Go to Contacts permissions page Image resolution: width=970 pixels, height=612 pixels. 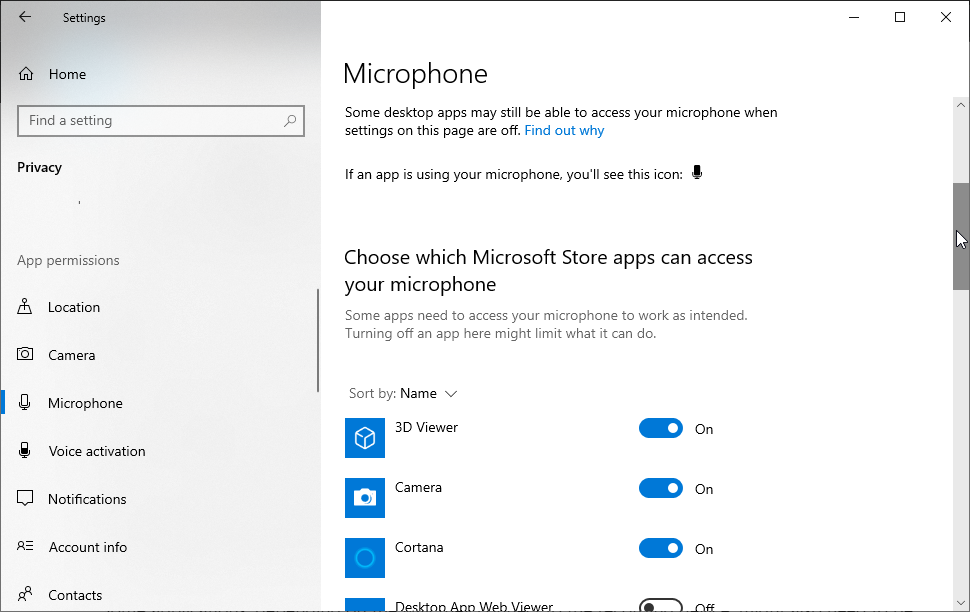tap(75, 595)
